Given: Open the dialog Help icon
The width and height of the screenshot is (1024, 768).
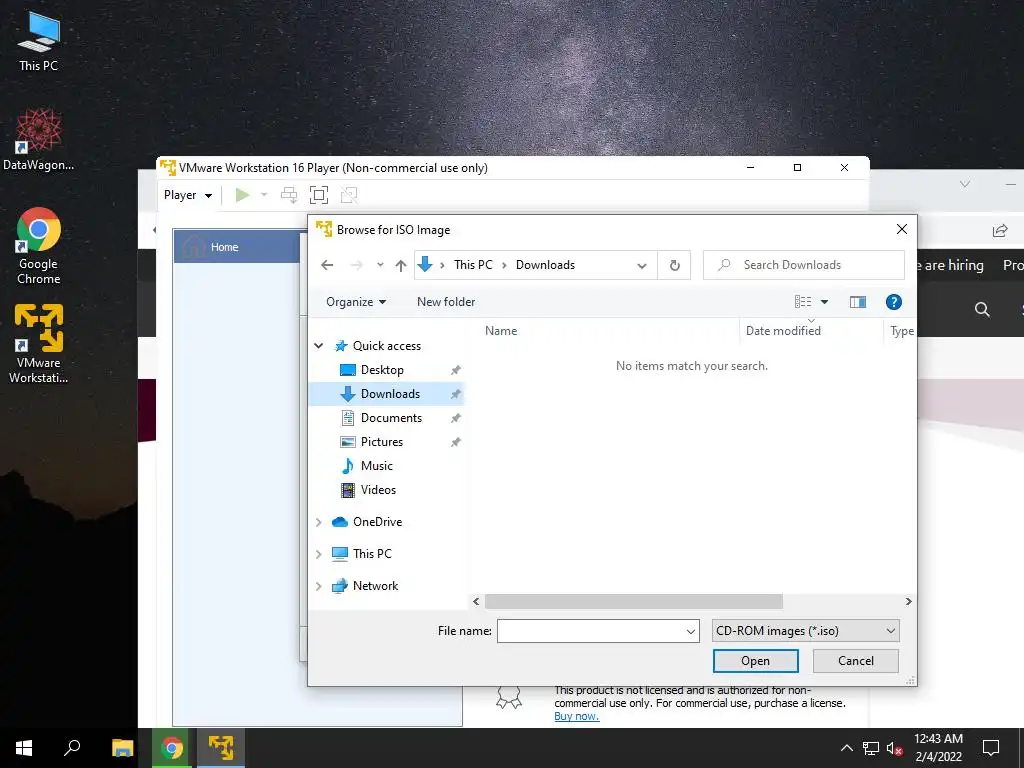Looking at the screenshot, I should coord(893,302).
